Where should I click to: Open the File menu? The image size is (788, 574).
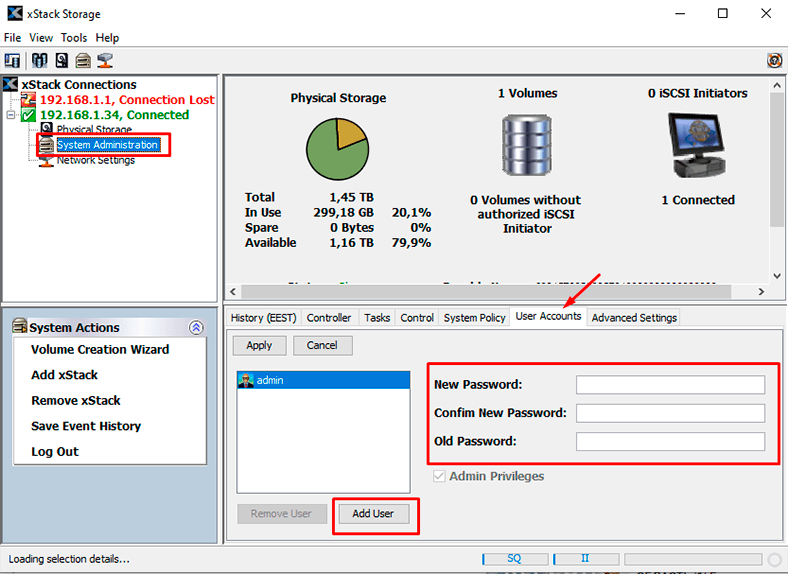13,38
